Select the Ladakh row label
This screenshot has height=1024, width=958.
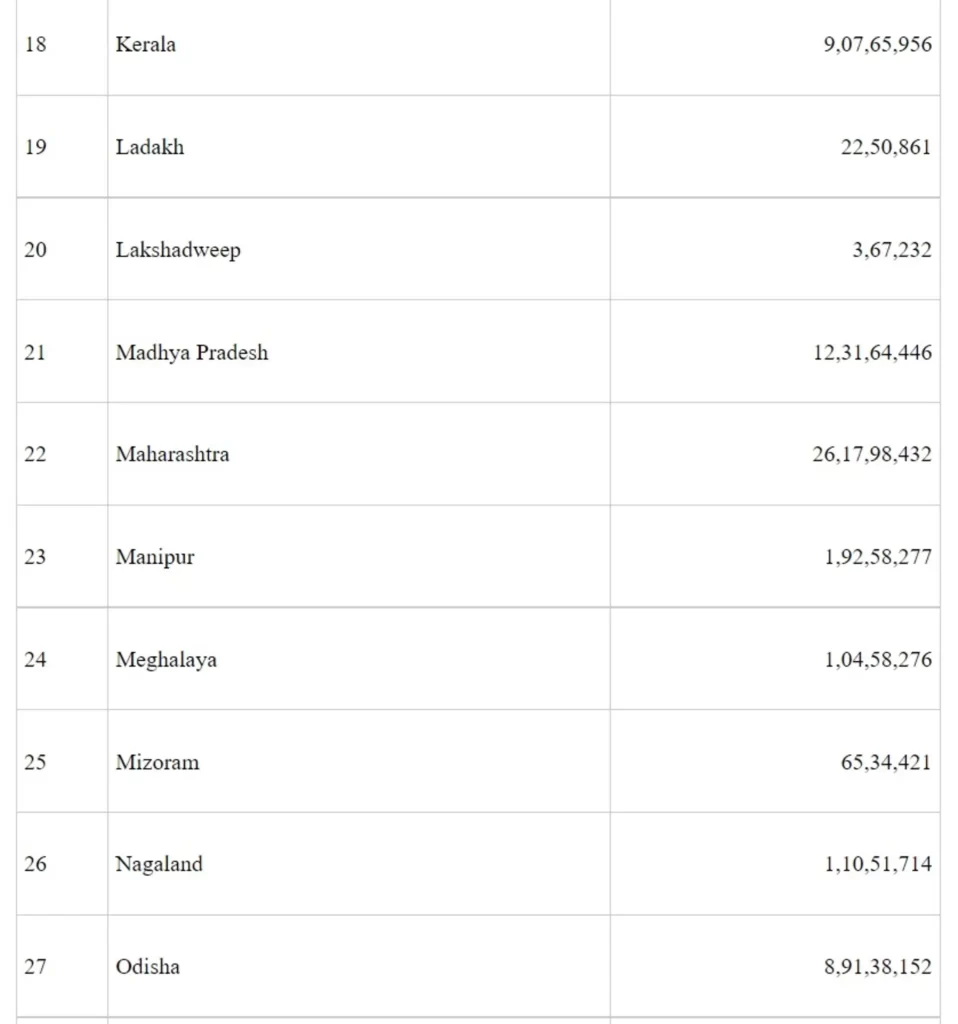click(x=150, y=148)
